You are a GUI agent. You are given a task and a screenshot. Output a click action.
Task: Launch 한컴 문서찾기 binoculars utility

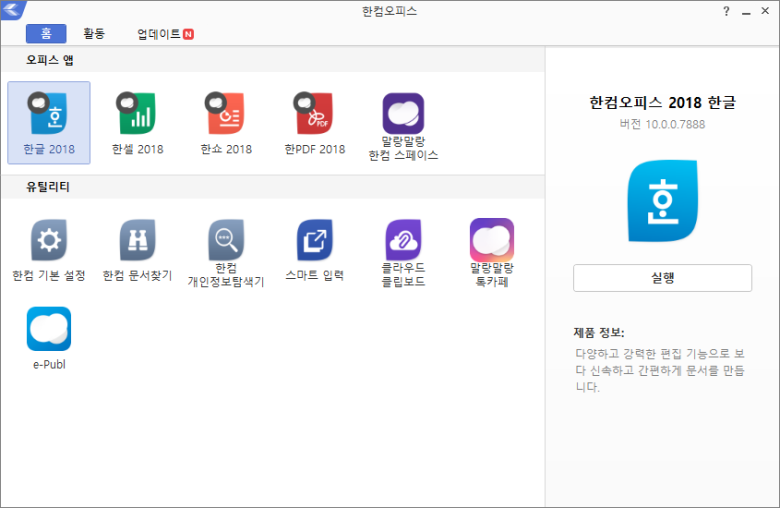click(x=137, y=250)
